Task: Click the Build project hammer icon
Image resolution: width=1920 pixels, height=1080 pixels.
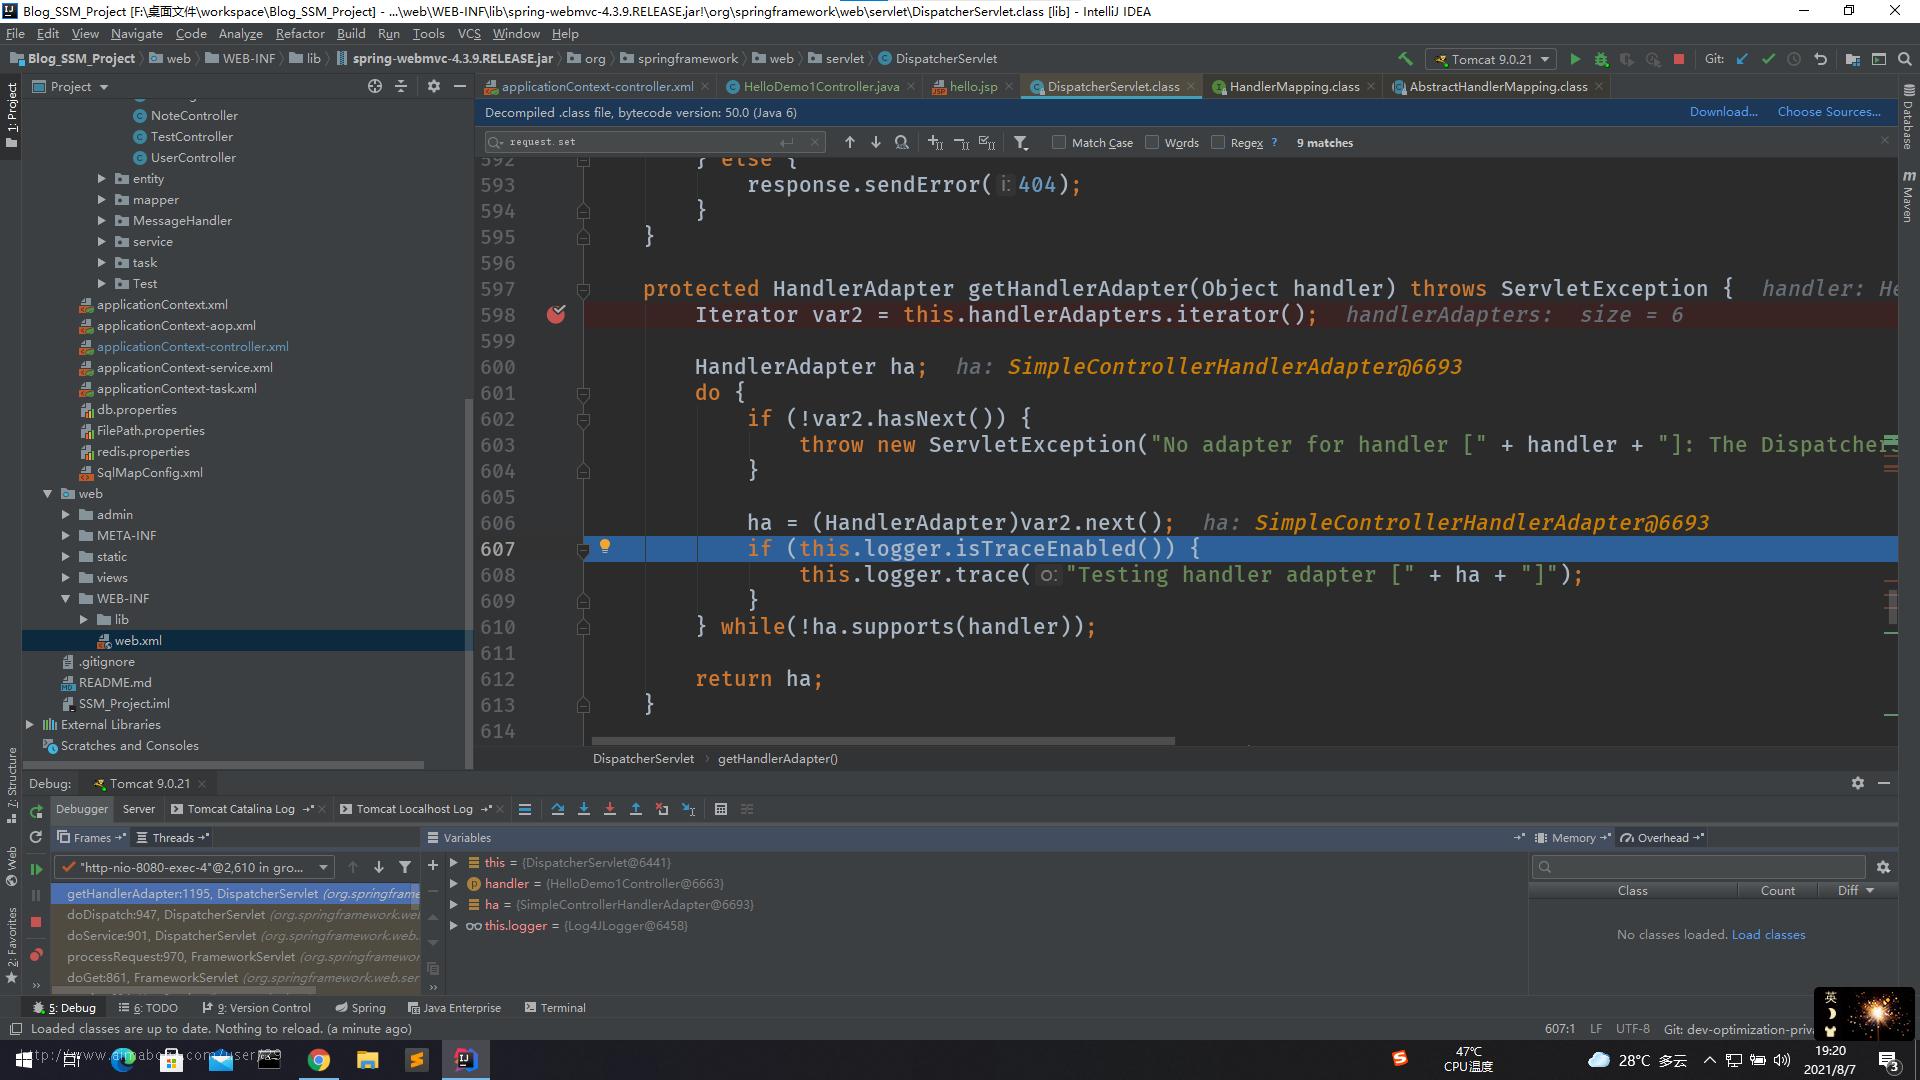Action: (1405, 59)
